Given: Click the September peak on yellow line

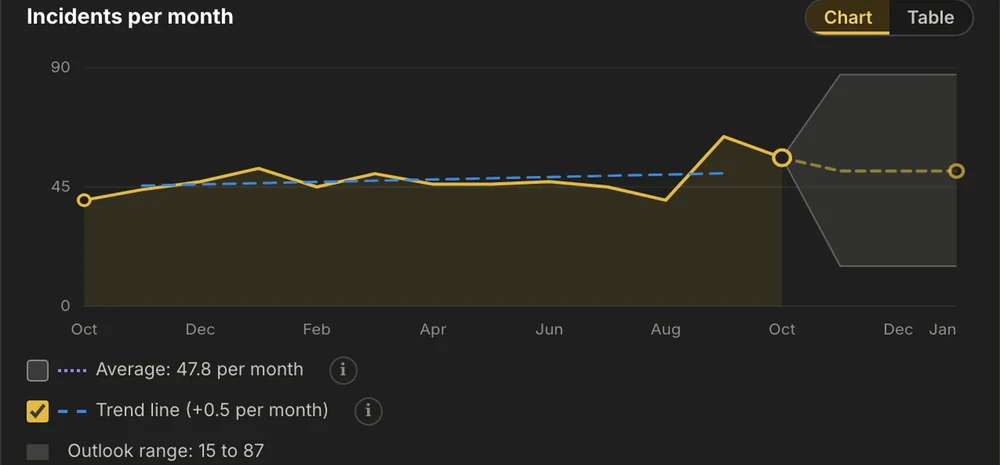Looking at the screenshot, I should (724, 137).
